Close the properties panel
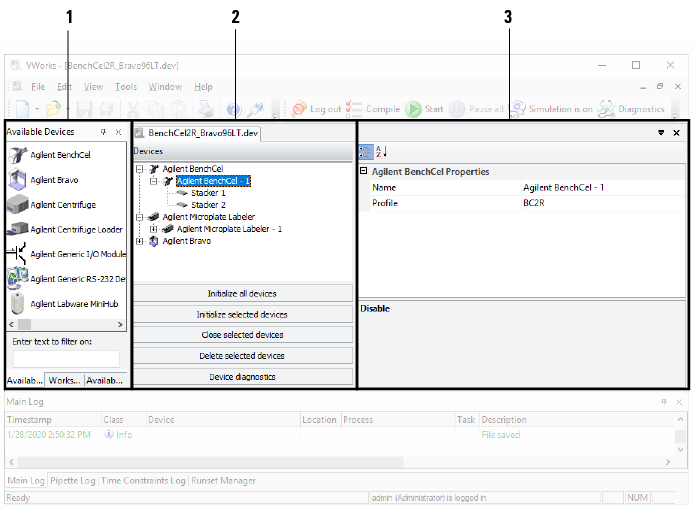 coord(676,133)
